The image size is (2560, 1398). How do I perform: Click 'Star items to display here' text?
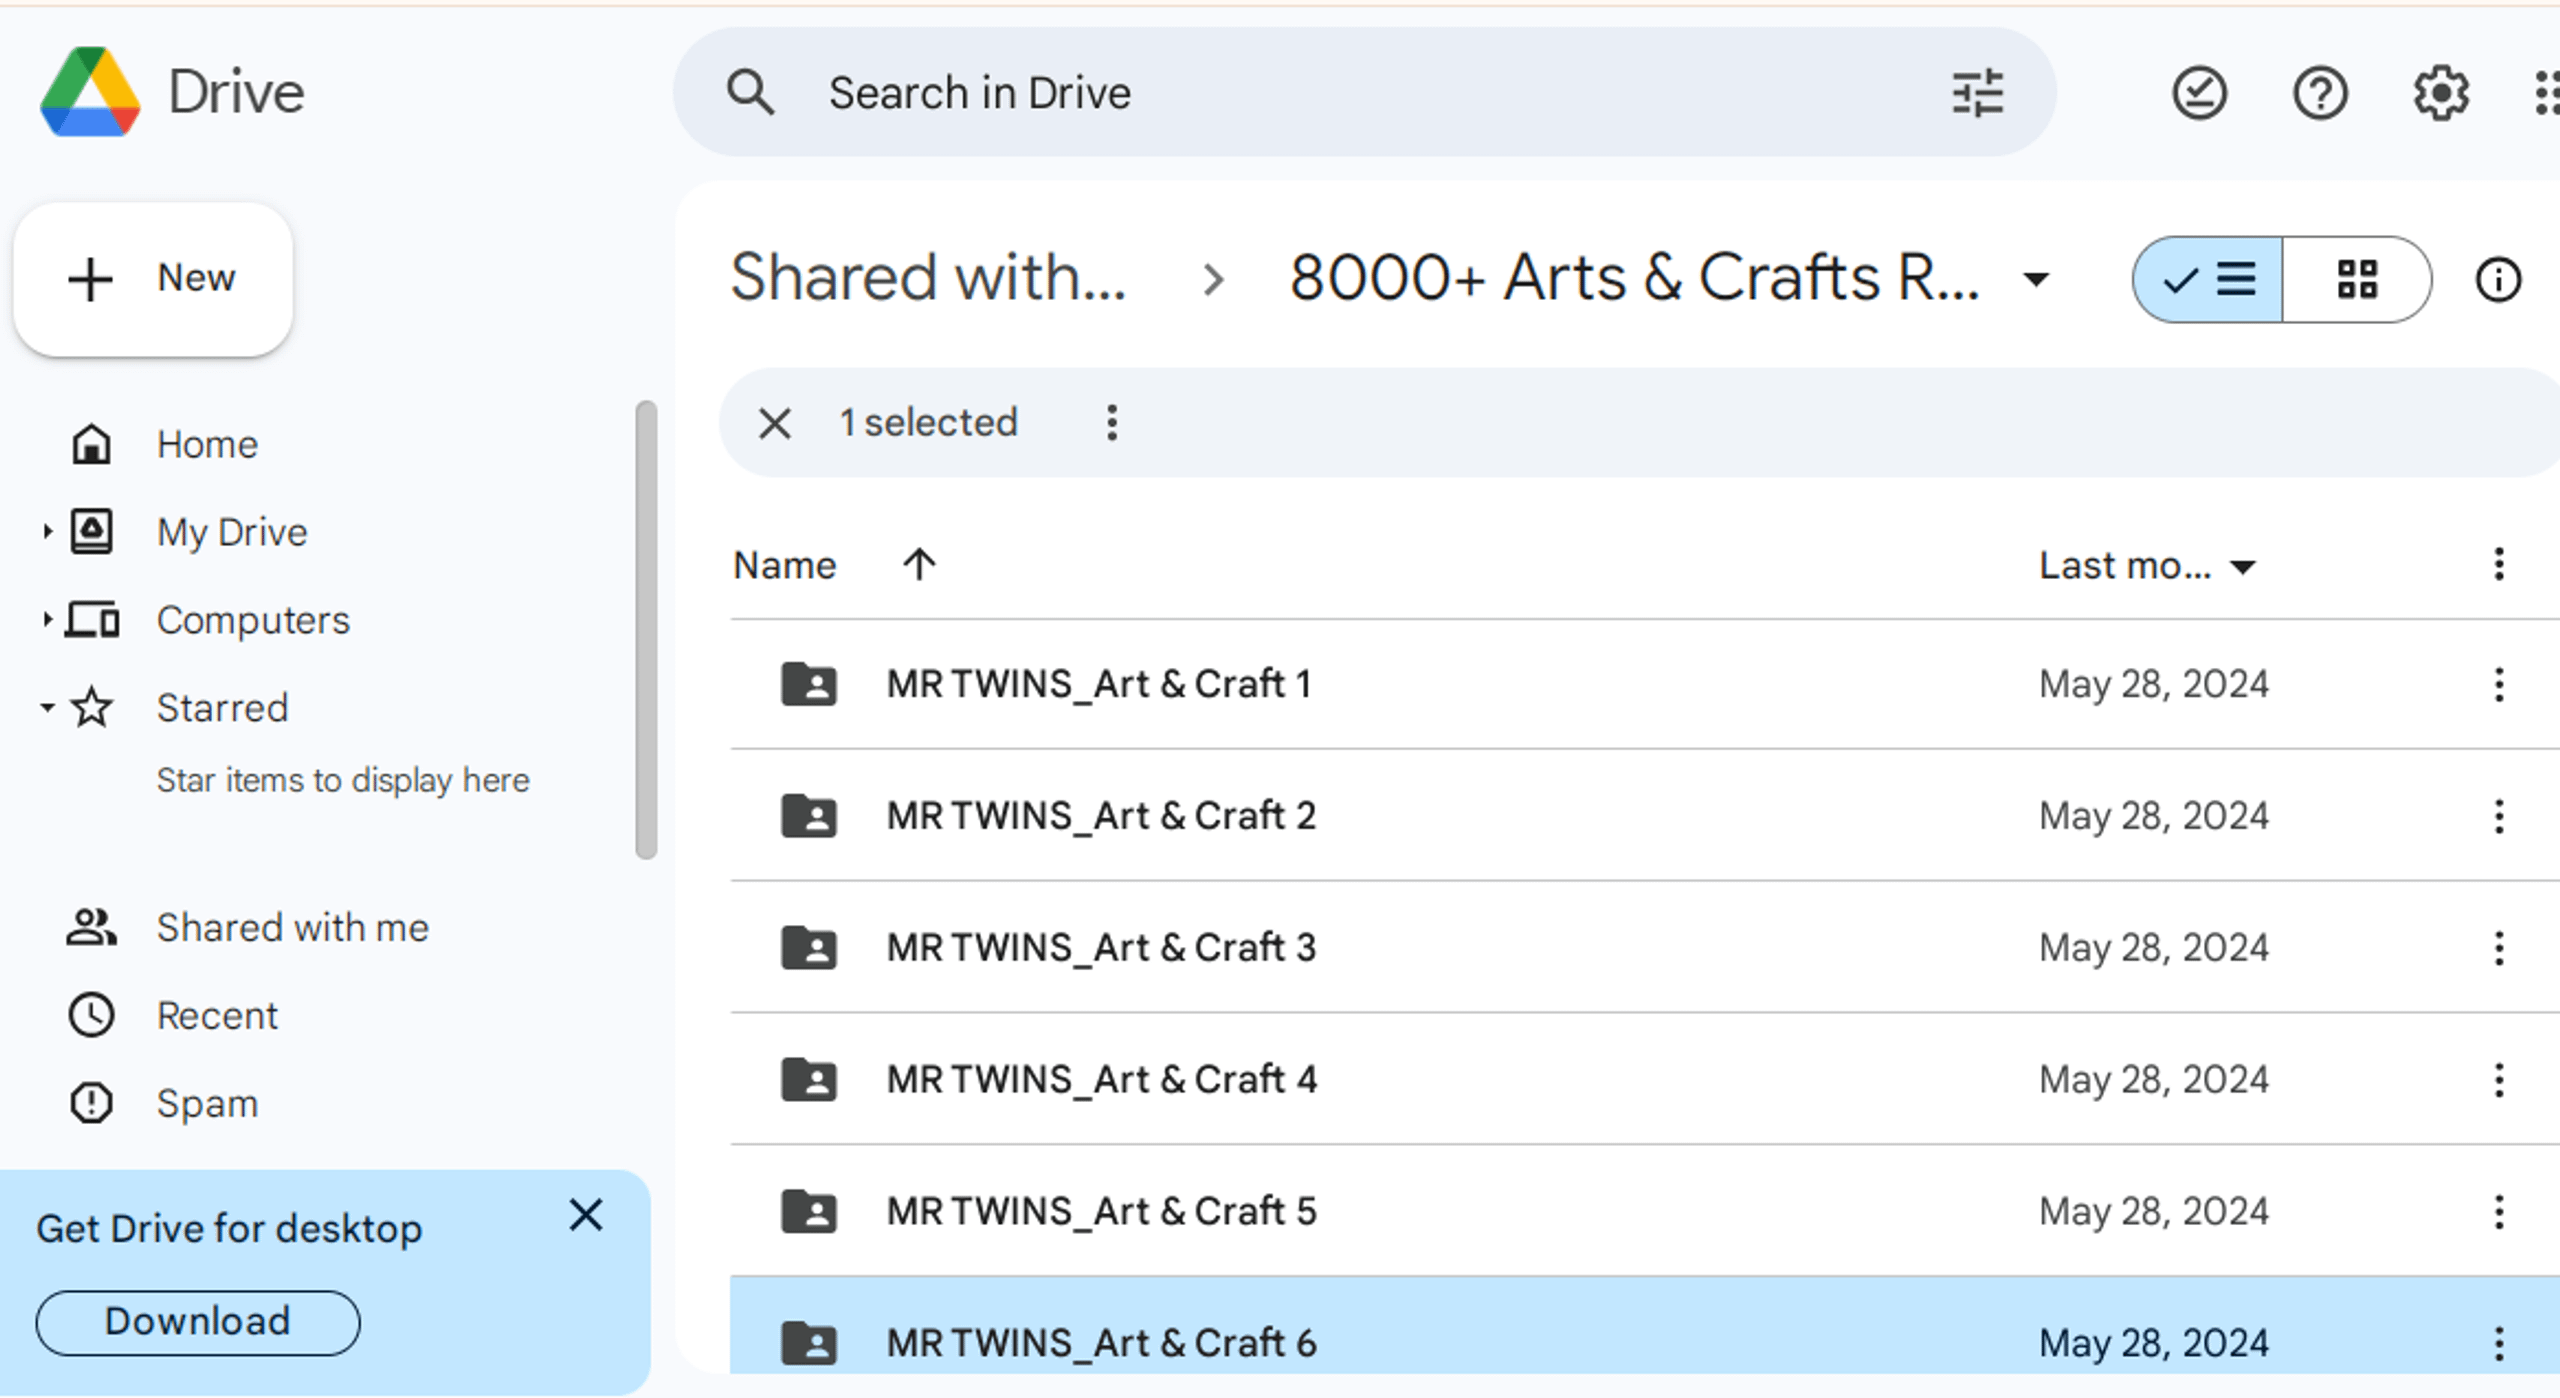[x=343, y=781]
